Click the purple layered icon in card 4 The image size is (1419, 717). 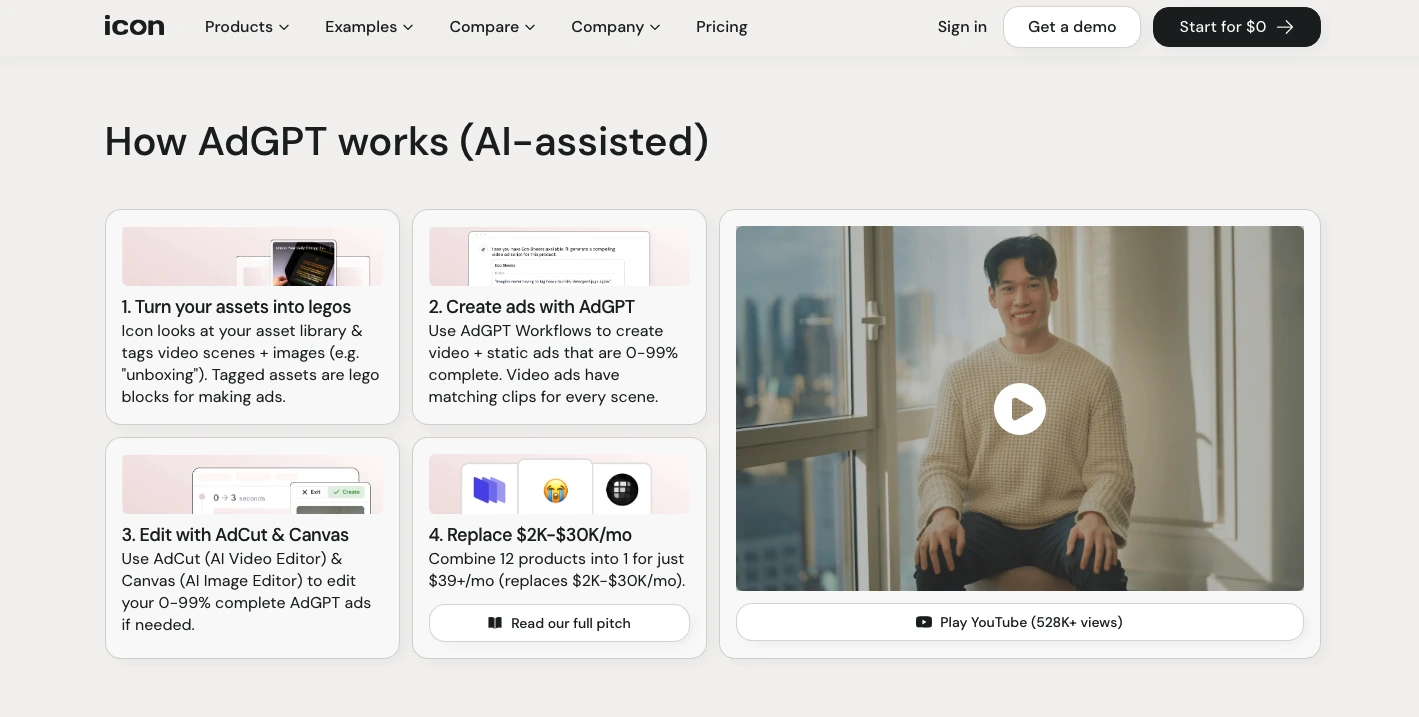pos(489,490)
